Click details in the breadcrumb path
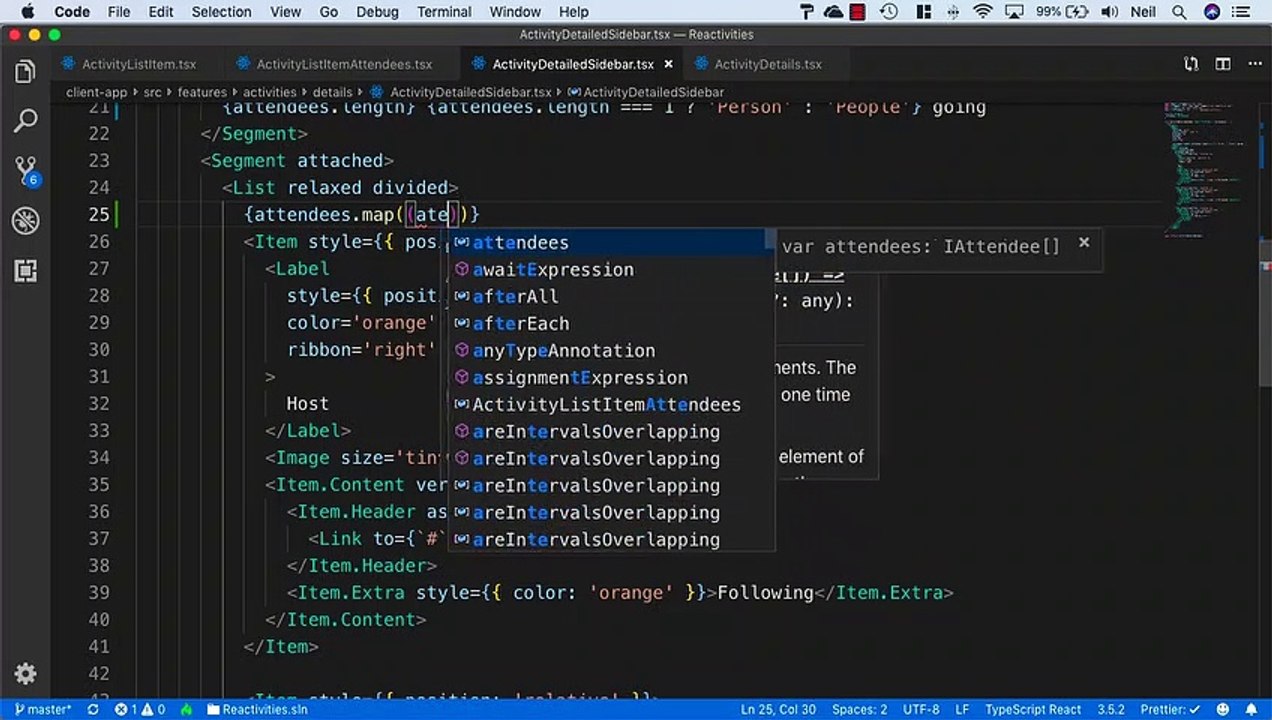The image size is (1272, 720). [x=333, y=92]
